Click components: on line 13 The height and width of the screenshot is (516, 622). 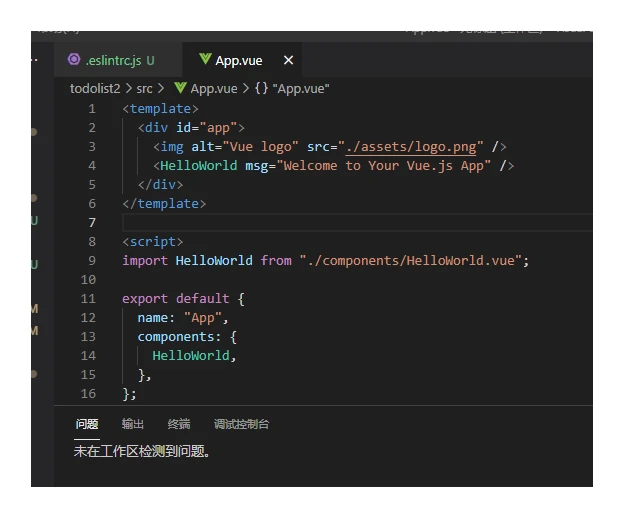pyautogui.click(x=179, y=337)
